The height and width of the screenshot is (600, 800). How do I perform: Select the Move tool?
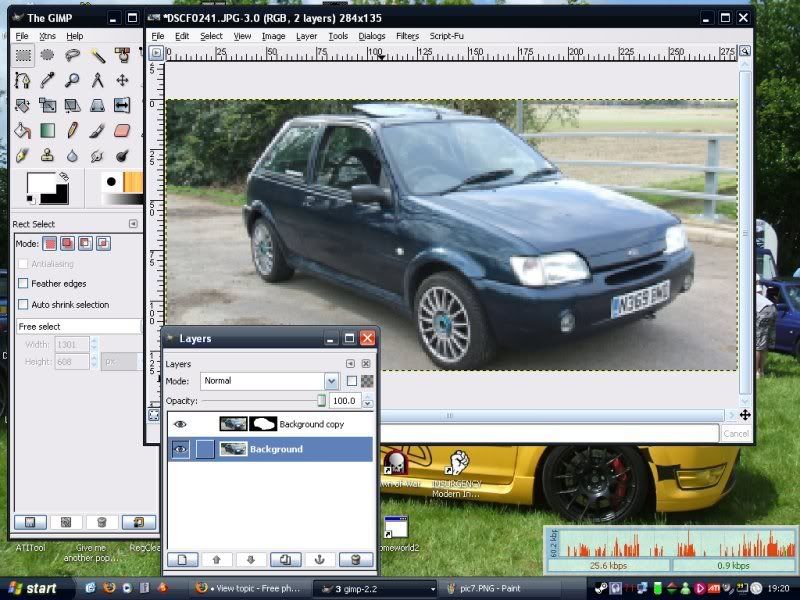[122, 80]
